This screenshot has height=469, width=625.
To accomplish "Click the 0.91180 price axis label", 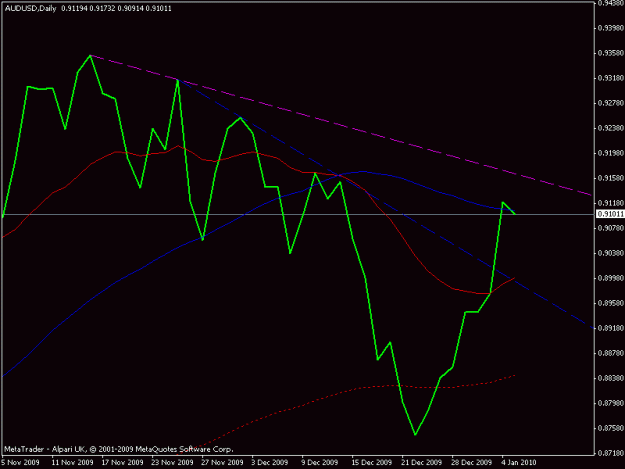I will coord(610,203).
